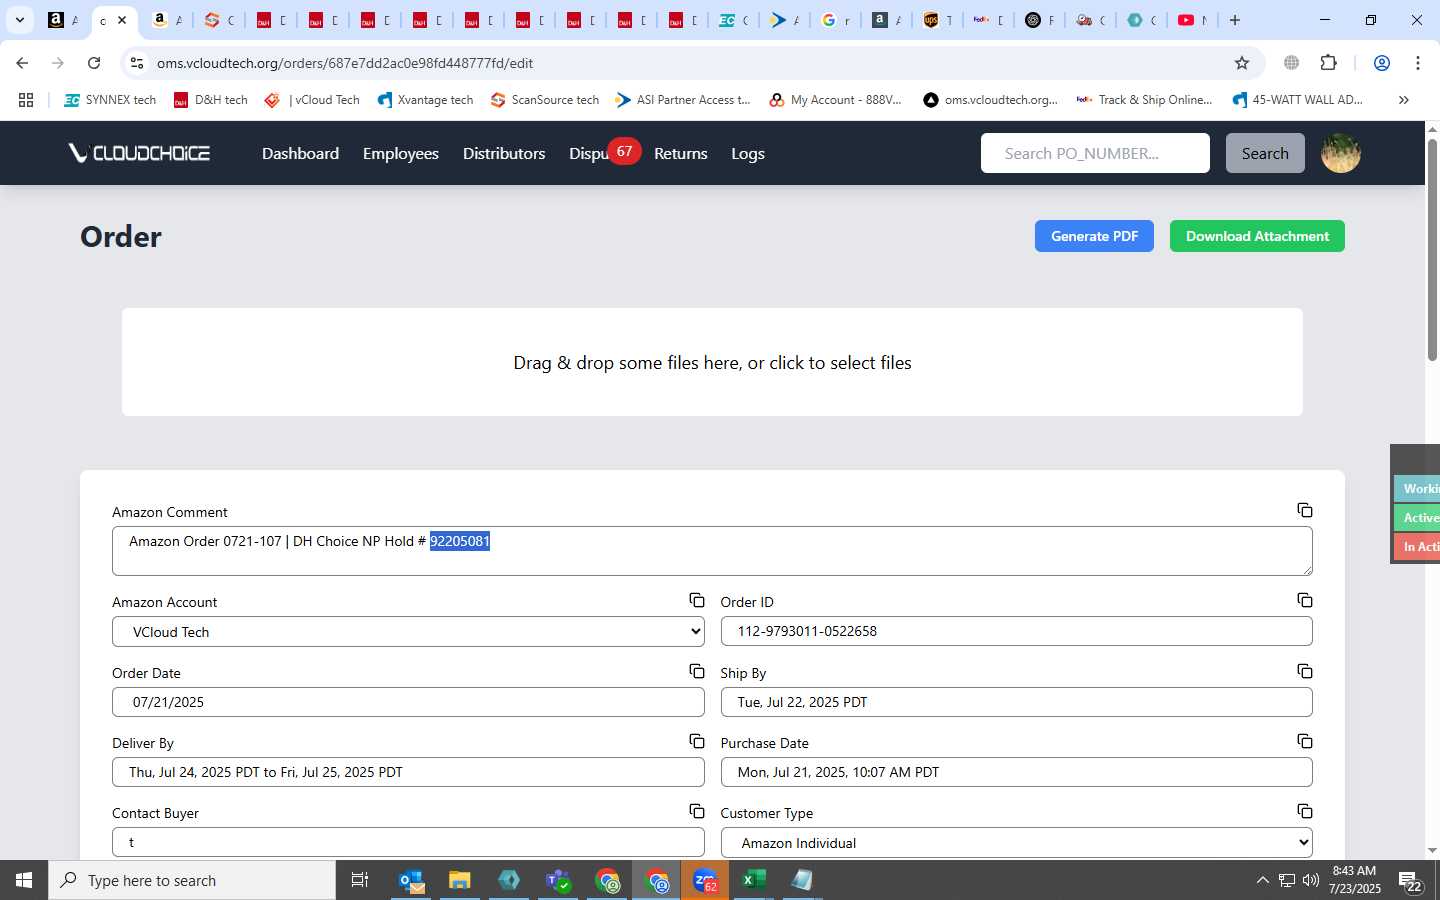Click the file drag and drop area
Screen dimensions: 1440x900
tap(712, 362)
